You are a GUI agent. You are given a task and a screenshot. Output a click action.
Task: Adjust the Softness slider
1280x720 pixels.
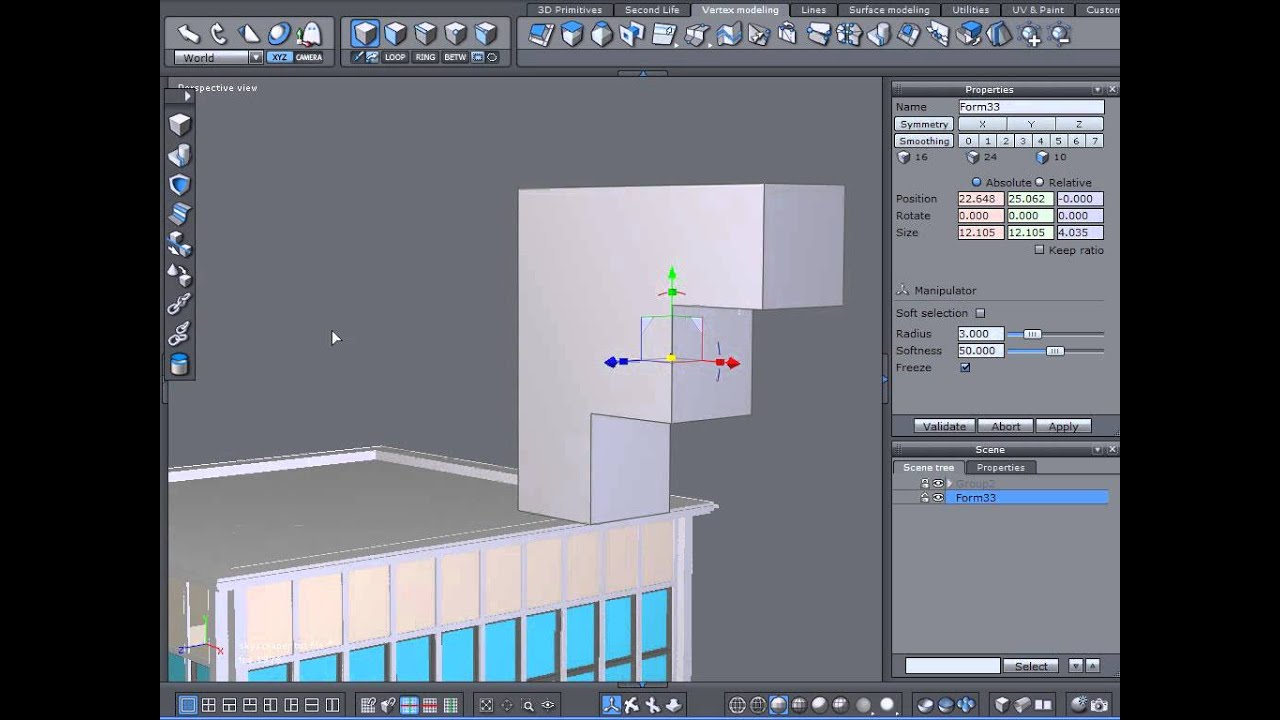click(x=1056, y=351)
